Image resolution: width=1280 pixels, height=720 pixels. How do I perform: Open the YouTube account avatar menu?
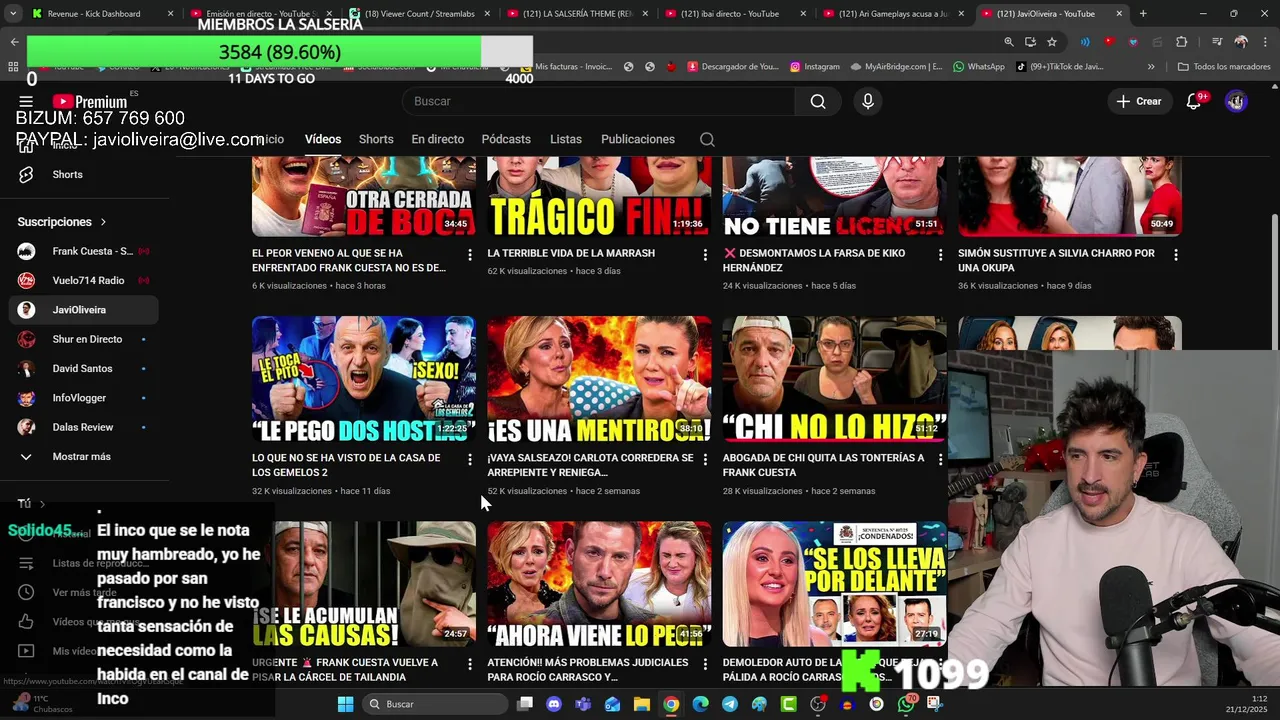[x=1236, y=101]
